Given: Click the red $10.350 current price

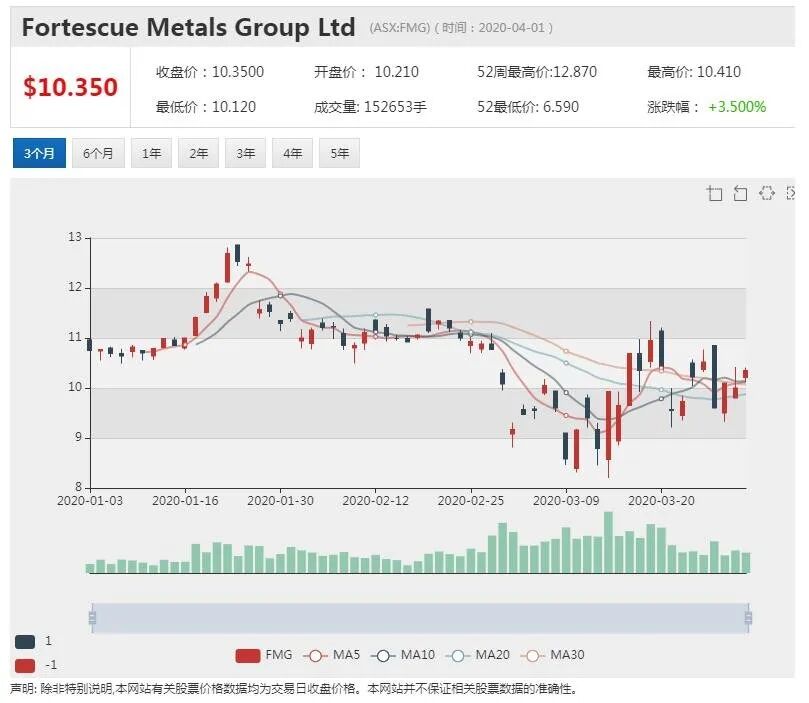Looking at the screenshot, I should pyautogui.click(x=71, y=87).
